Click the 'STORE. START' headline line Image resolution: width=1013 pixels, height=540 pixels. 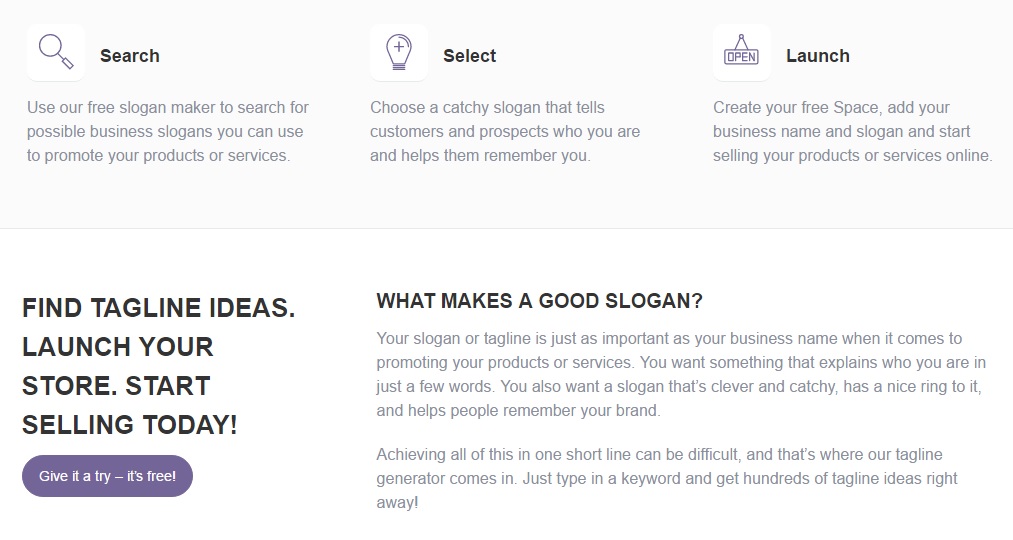[x=115, y=386]
